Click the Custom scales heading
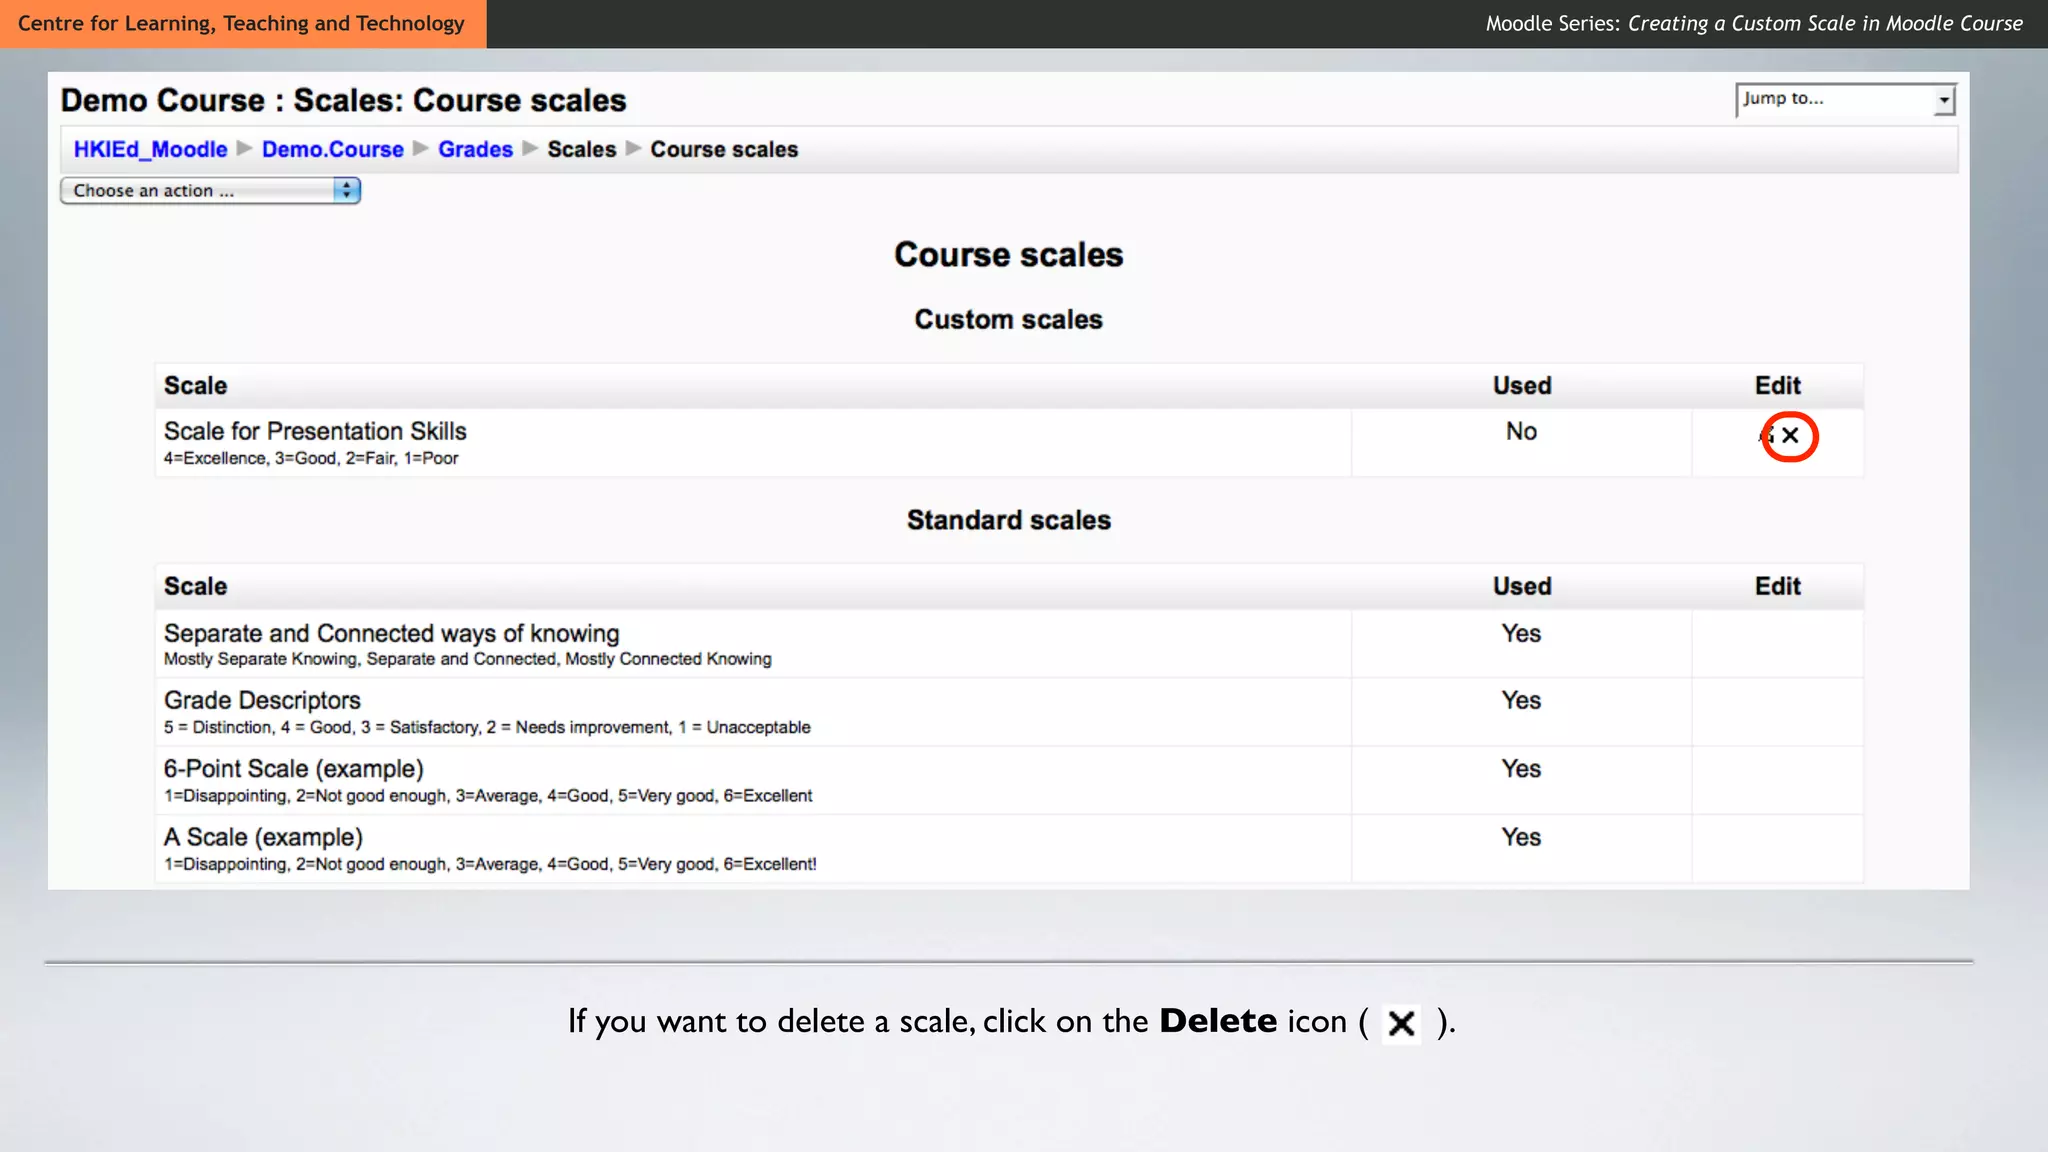The height and width of the screenshot is (1152, 2048). [1008, 319]
